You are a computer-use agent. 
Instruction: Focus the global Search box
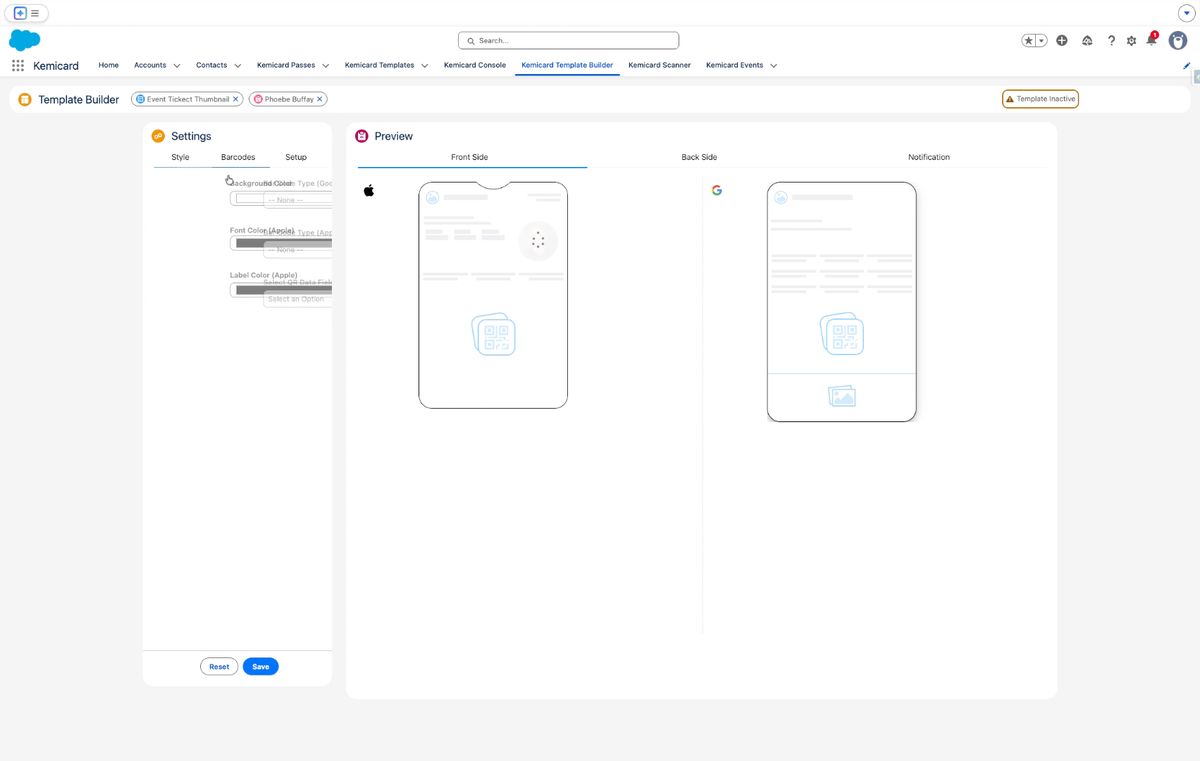click(x=568, y=40)
